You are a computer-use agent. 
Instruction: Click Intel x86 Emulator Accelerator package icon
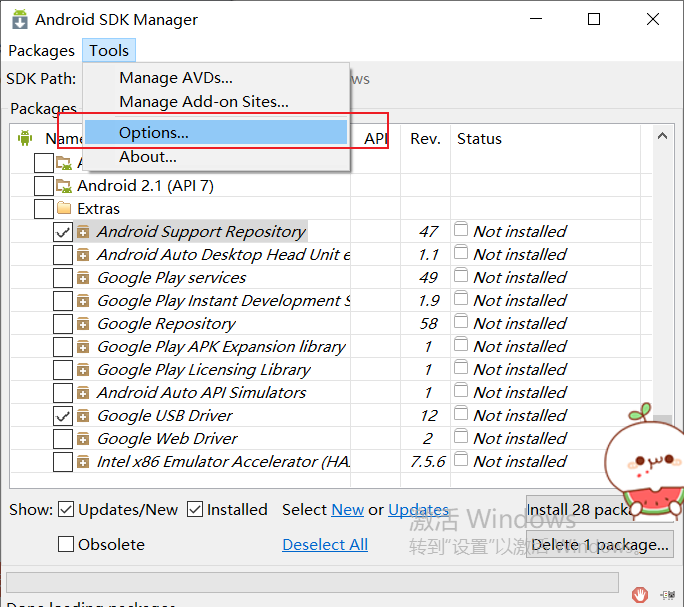[x=83, y=462]
